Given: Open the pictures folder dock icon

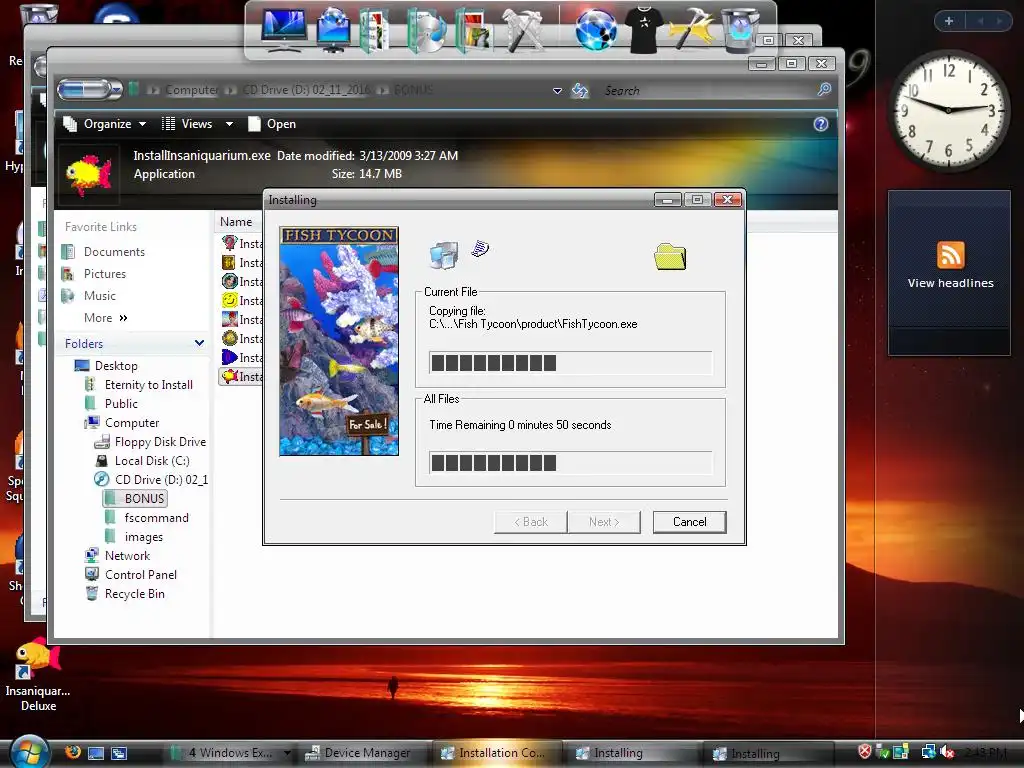Looking at the screenshot, I should (473, 30).
